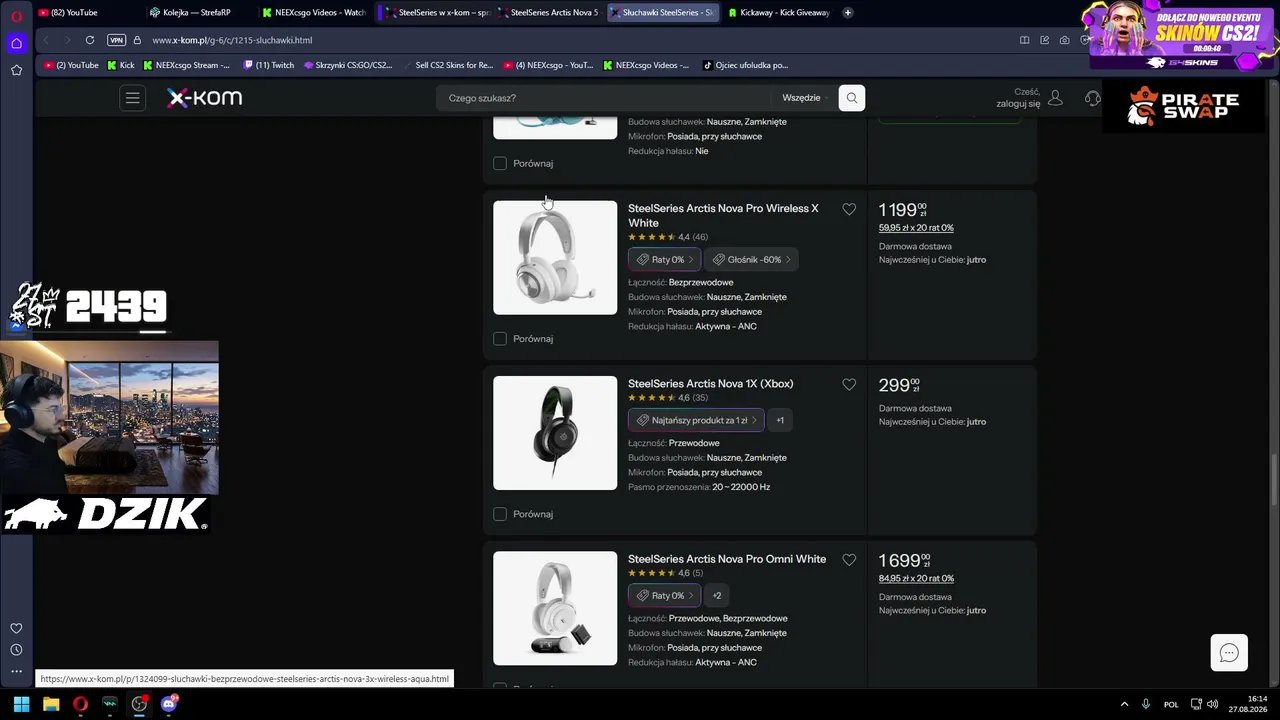Open Discord from the taskbar
The width and height of the screenshot is (1280, 720).
point(169,704)
